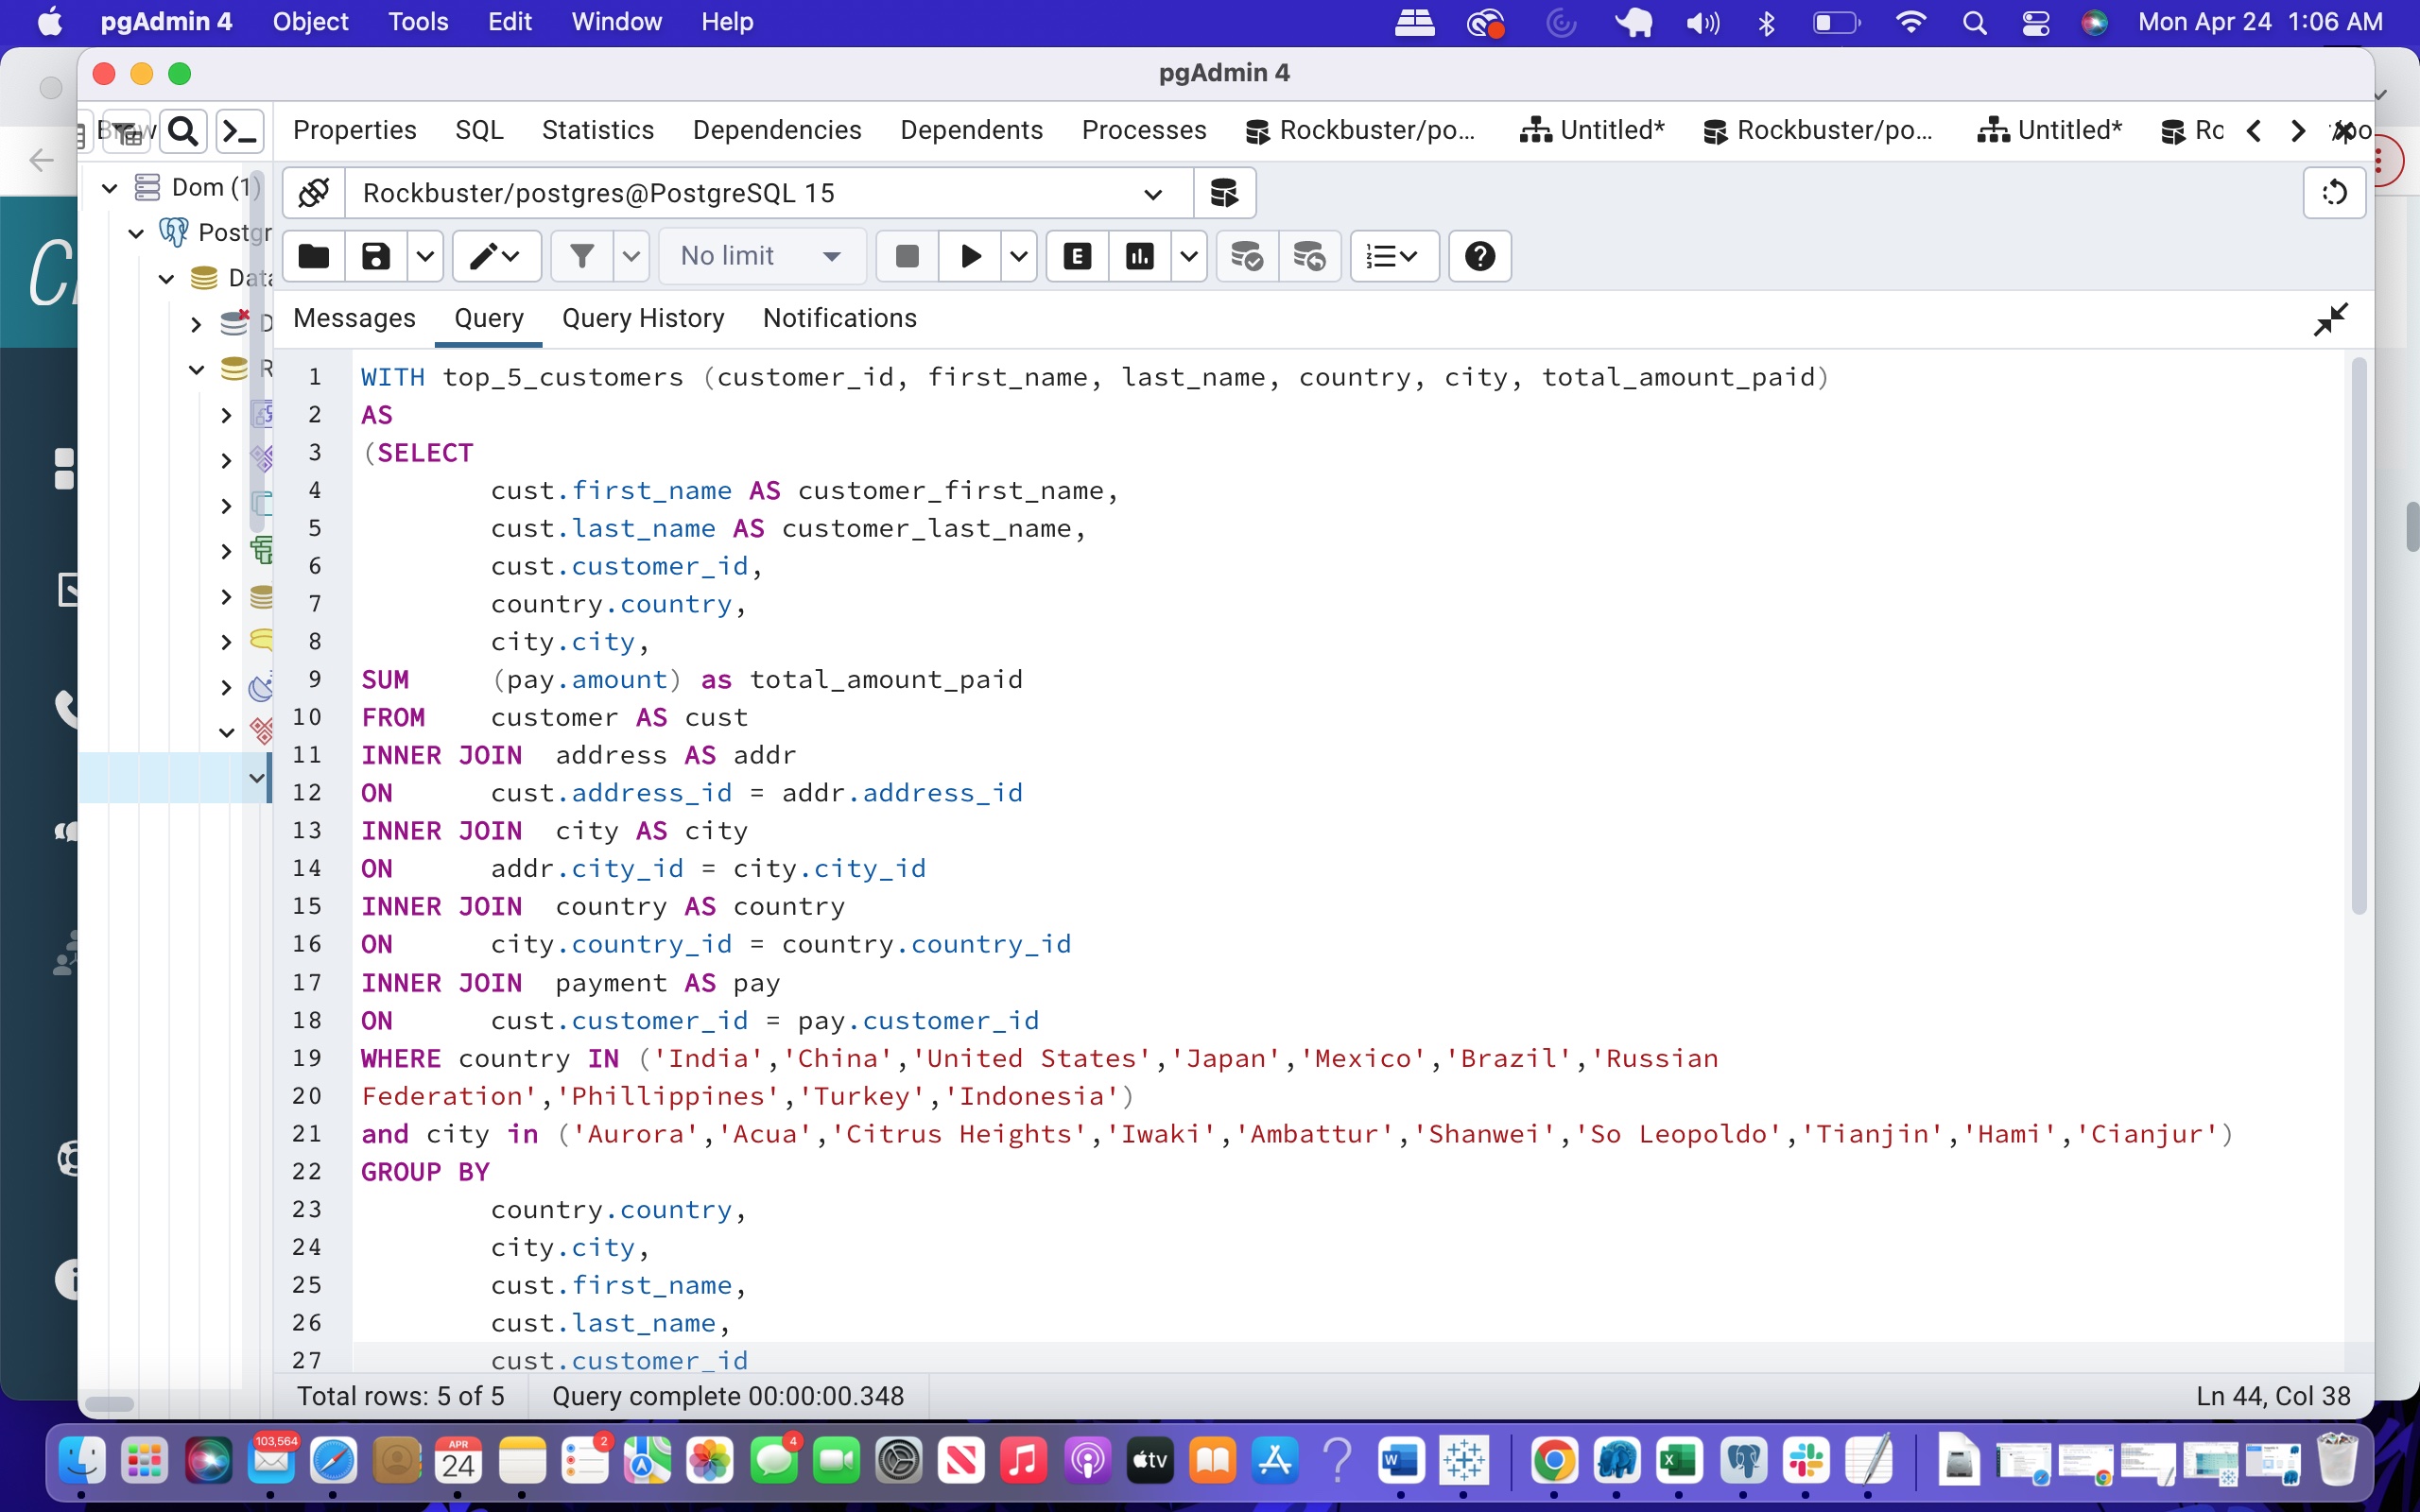Click the Save File disk icon
The height and width of the screenshot is (1512, 2420).
(x=376, y=257)
